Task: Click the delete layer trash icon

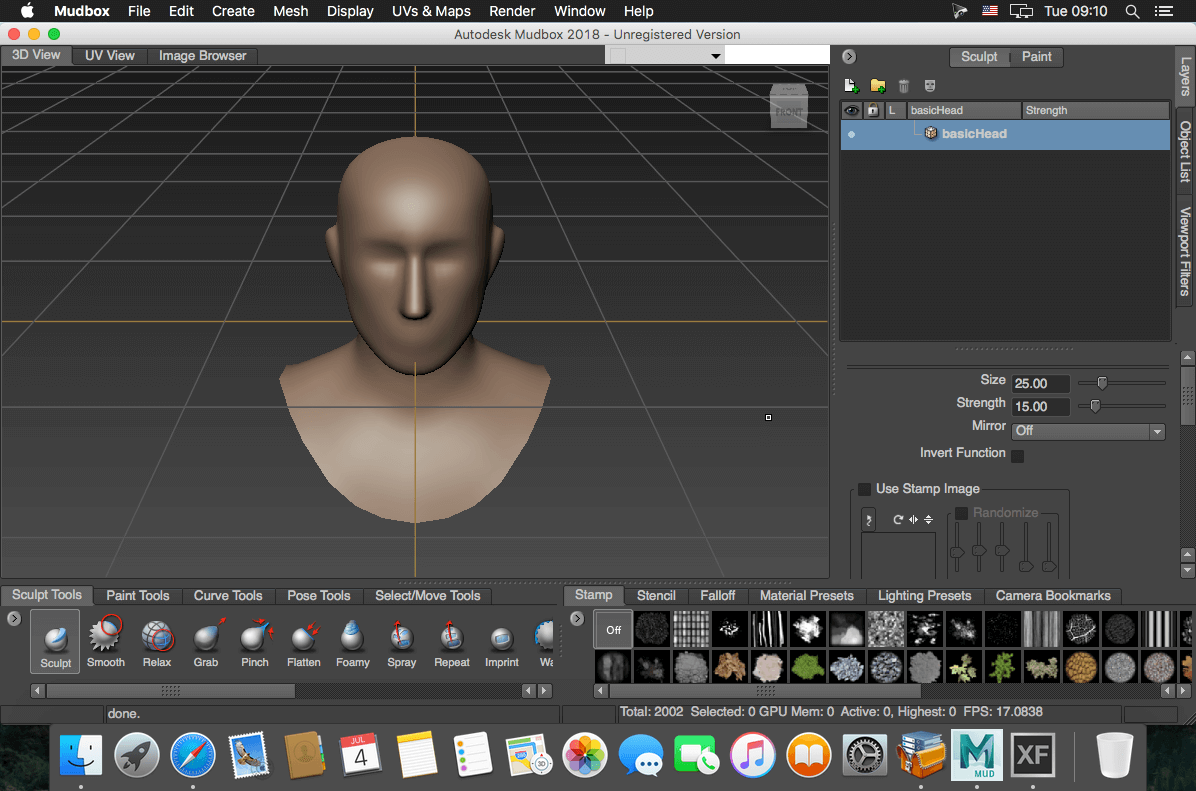Action: (x=904, y=85)
